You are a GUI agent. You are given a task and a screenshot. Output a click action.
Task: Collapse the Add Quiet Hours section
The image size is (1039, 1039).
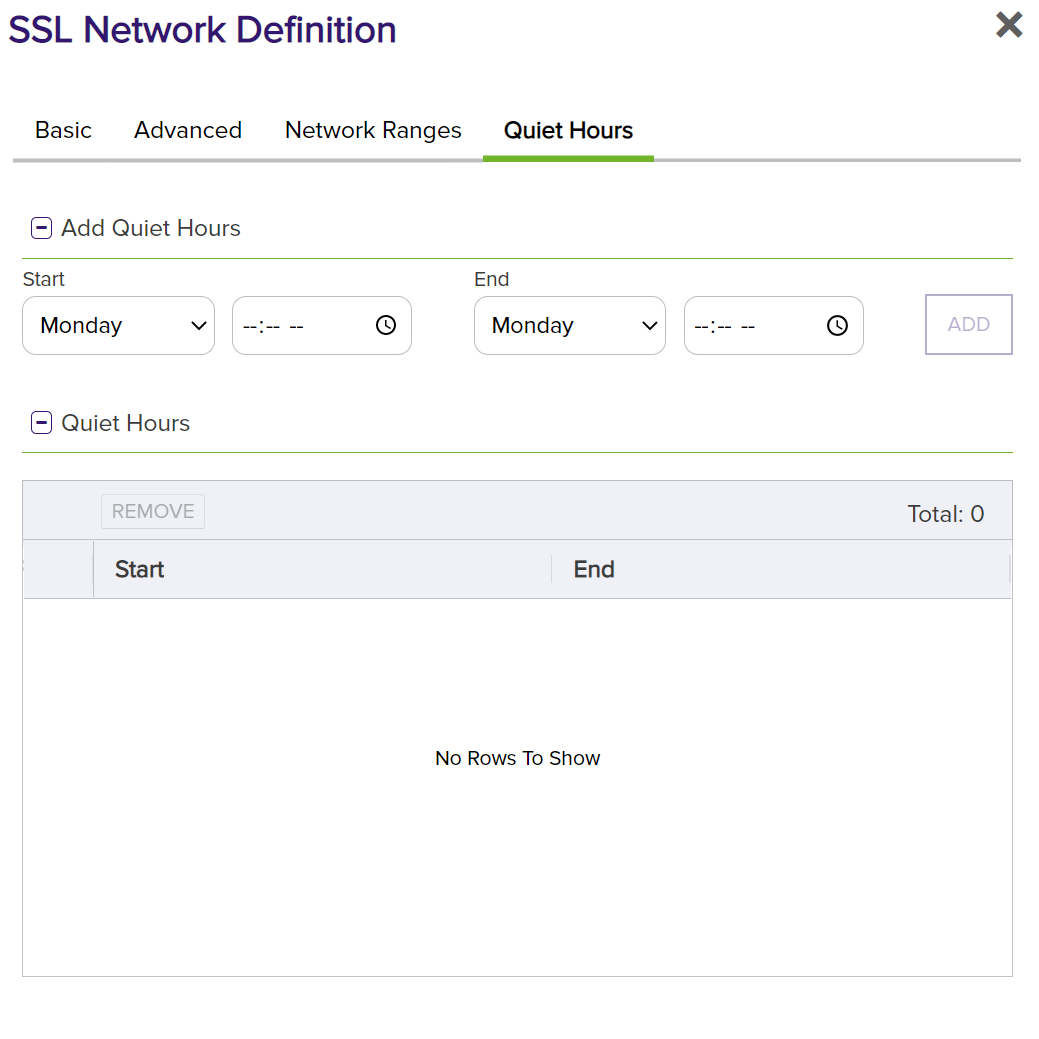point(41,228)
